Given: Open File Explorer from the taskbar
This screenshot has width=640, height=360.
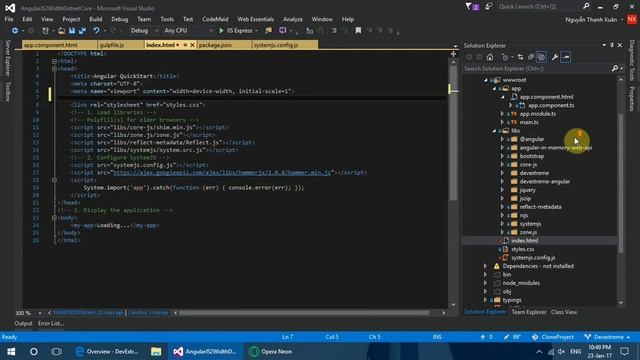Looking at the screenshot, I should tap(156, 351).
